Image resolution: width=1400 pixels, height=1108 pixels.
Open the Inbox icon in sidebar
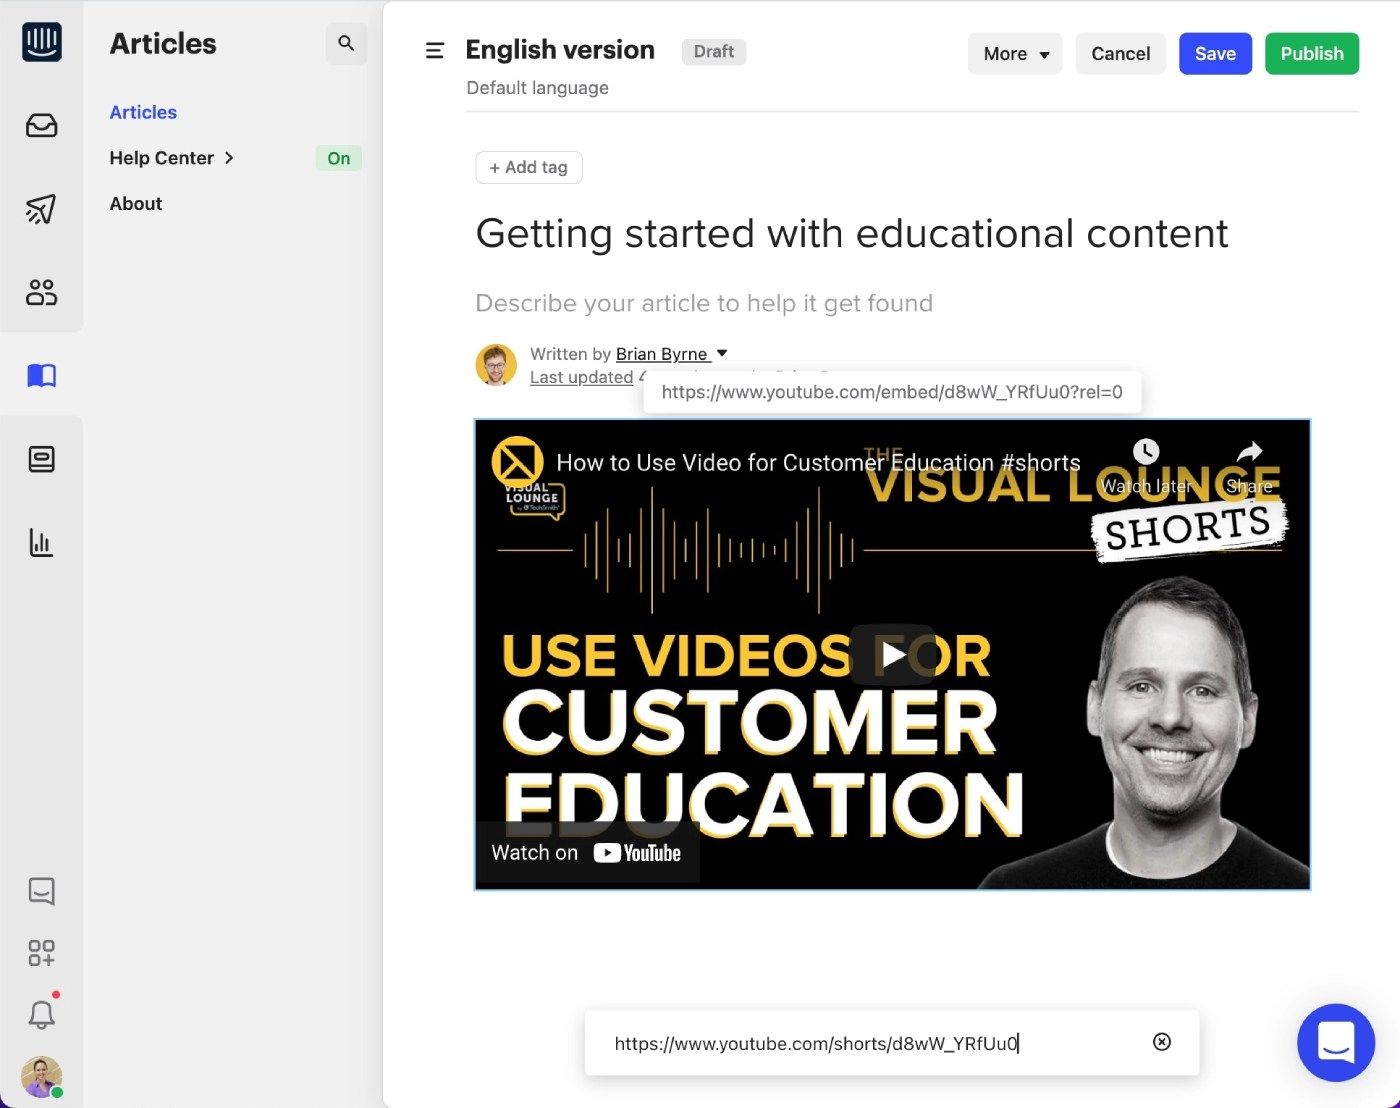pos(41,126)
